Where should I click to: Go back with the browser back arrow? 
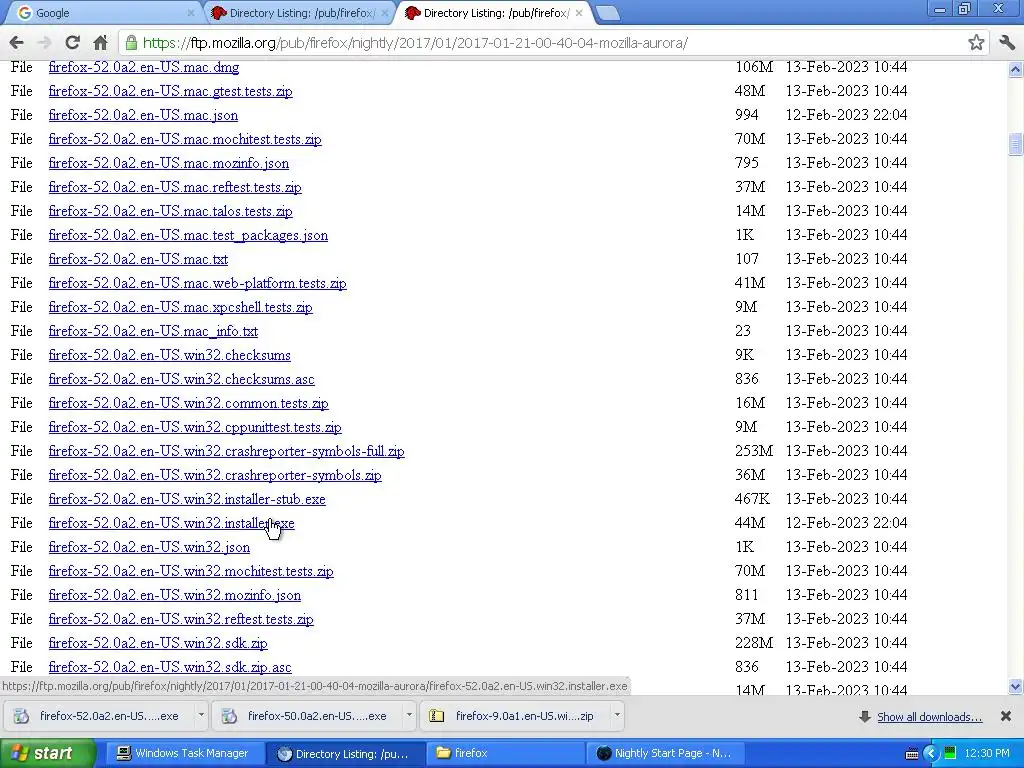(16, 43)
